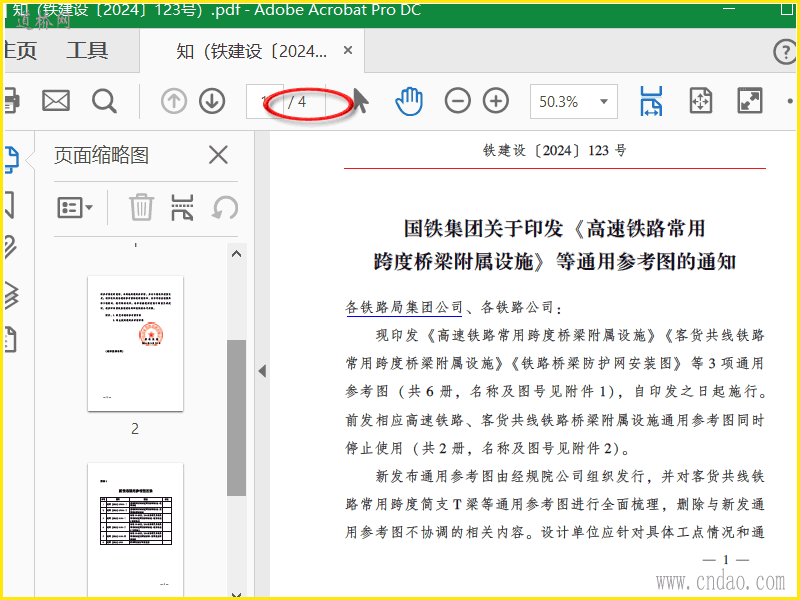Select page 2 thumbnail
The width and height of the screenshot is (800, 600).
(135, 343)
